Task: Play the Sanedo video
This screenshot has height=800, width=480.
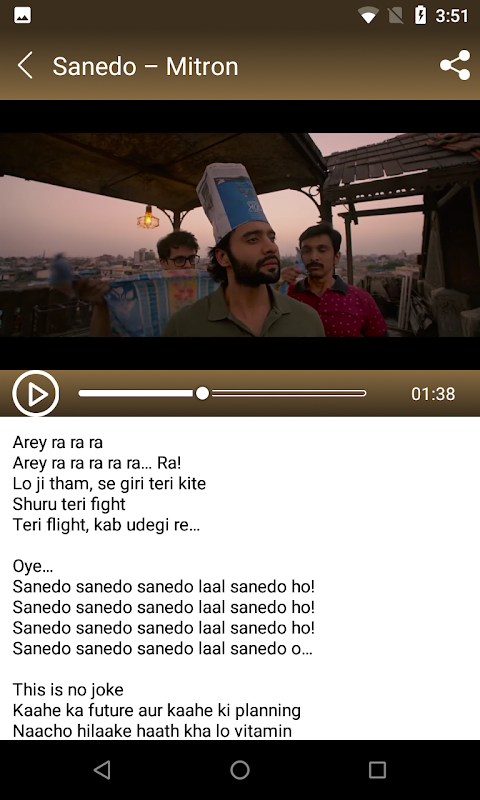Action: pyautogui.click(x=36, y=393)
